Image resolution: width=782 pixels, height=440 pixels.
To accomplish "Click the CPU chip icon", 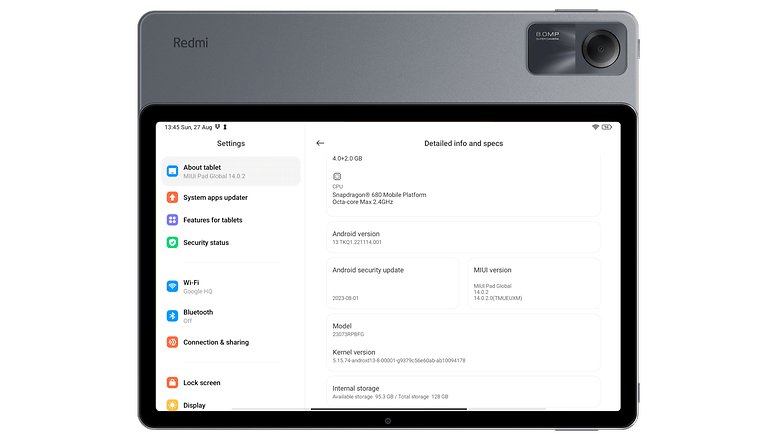I will pos(337,177).
